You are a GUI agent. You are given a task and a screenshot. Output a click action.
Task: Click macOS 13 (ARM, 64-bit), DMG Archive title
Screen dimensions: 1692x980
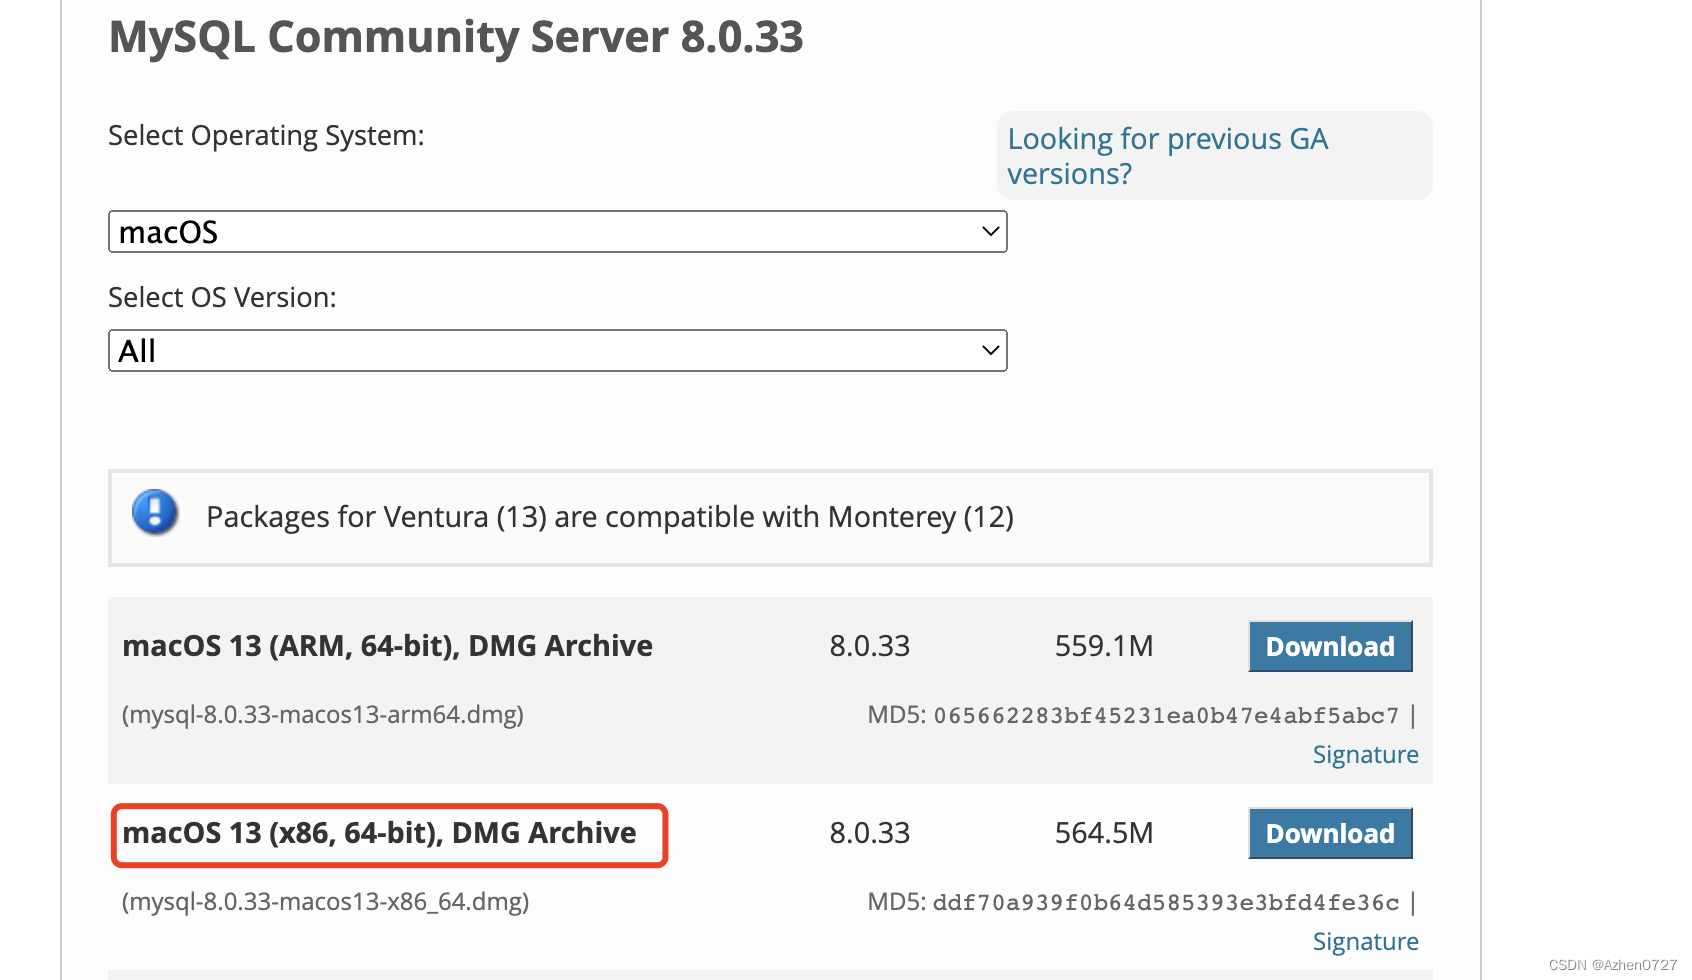pos(387,646)
